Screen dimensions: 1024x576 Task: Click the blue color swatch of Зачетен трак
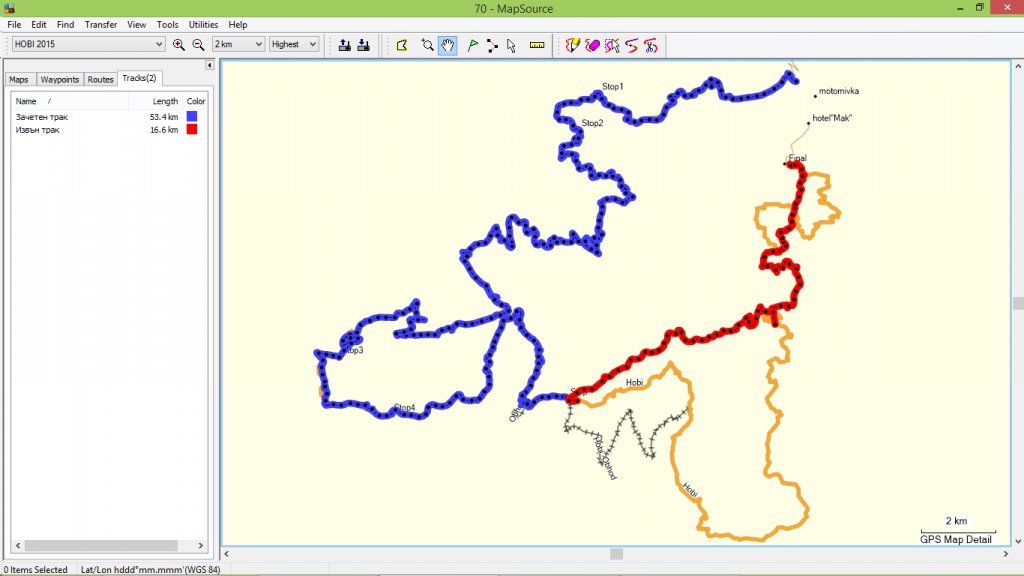pos(192,116)
